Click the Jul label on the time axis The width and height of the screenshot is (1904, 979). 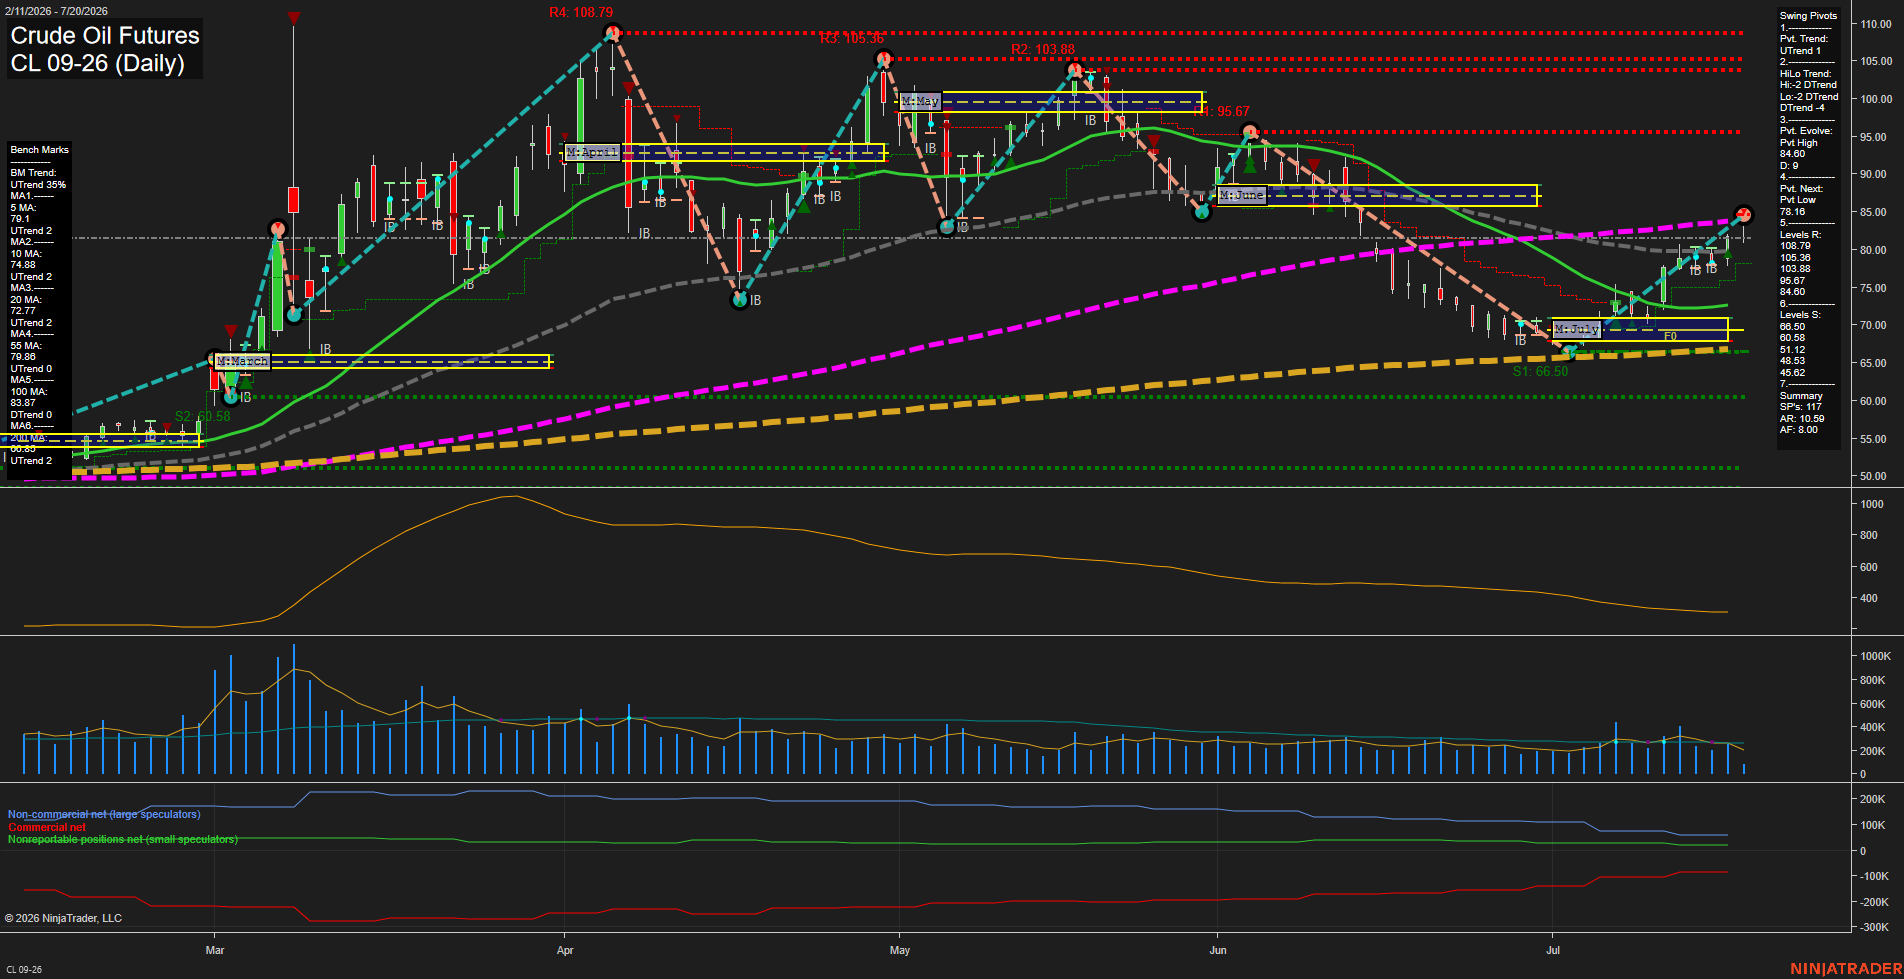(1553, 950)
